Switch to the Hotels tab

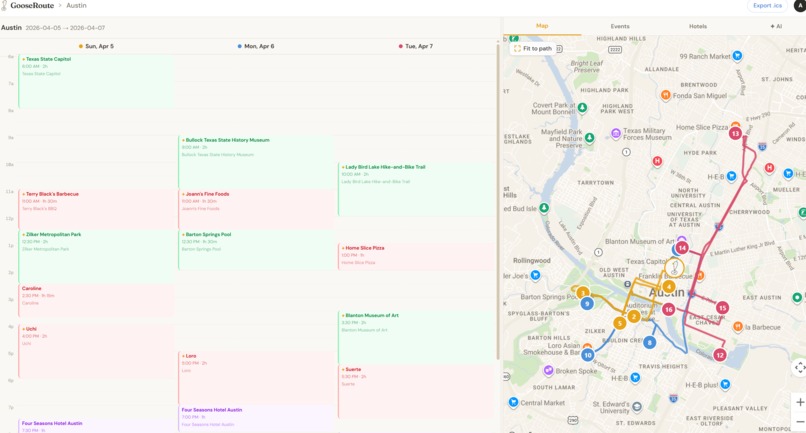click(x=698, y=26)
